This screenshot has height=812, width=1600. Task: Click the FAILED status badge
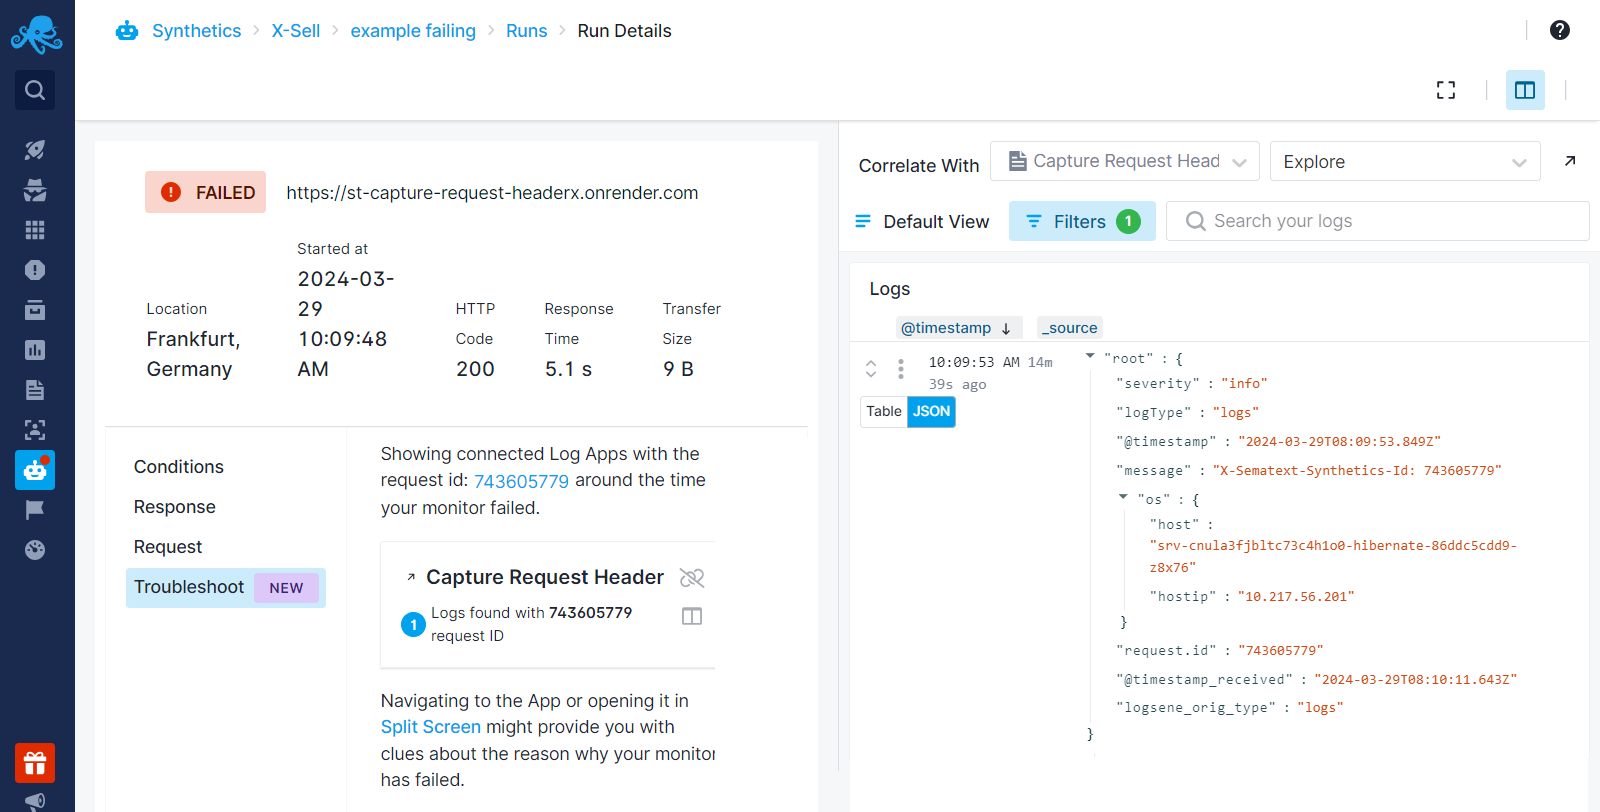205,192
